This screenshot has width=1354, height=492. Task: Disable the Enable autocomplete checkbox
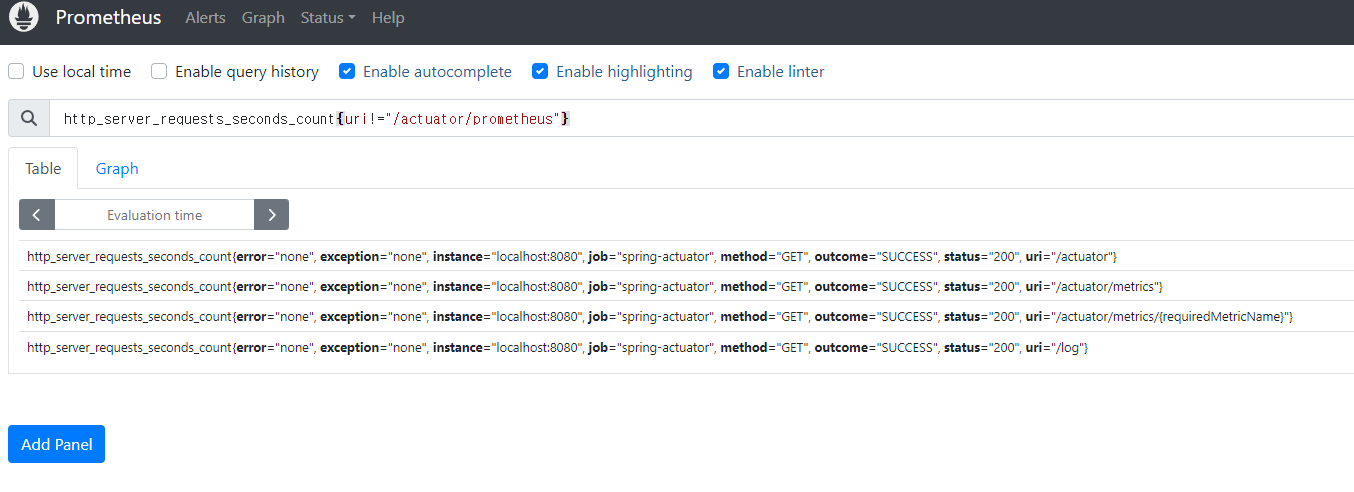347,71
